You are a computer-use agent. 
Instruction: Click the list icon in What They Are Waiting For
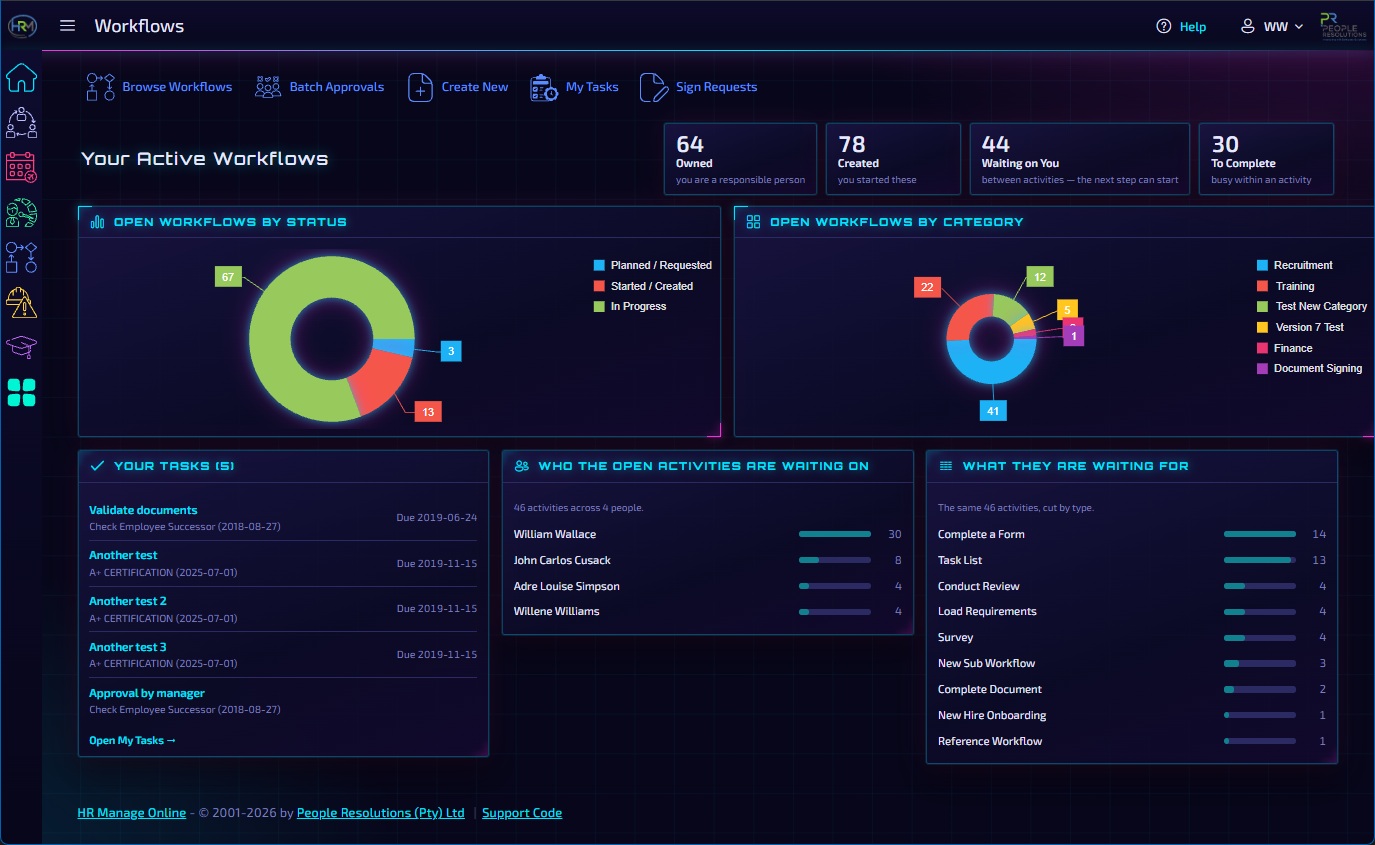click(946, 466)
